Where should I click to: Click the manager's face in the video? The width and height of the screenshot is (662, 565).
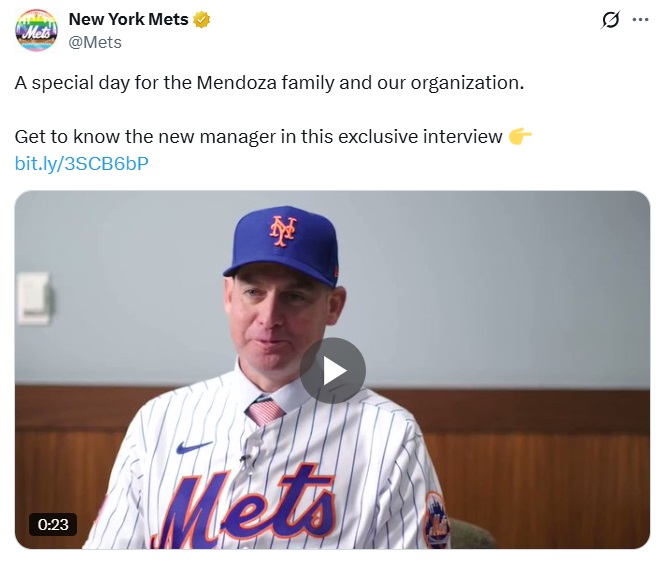click(x=278, y=320)
